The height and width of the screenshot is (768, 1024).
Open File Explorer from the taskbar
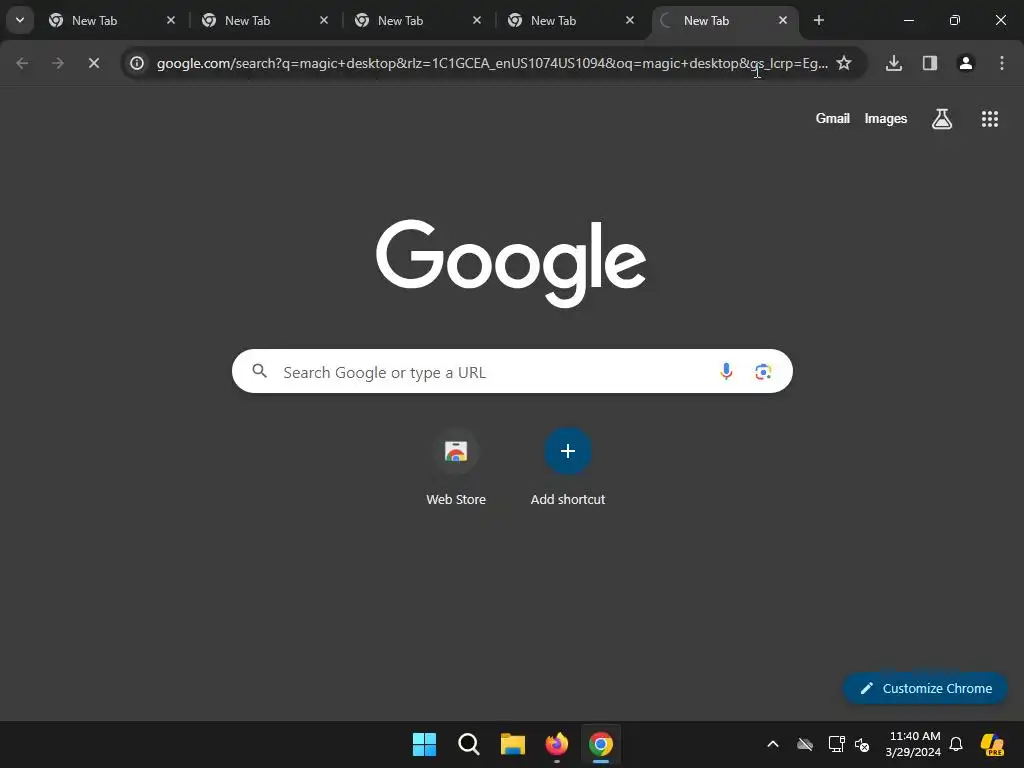click(x=513, y=744)
